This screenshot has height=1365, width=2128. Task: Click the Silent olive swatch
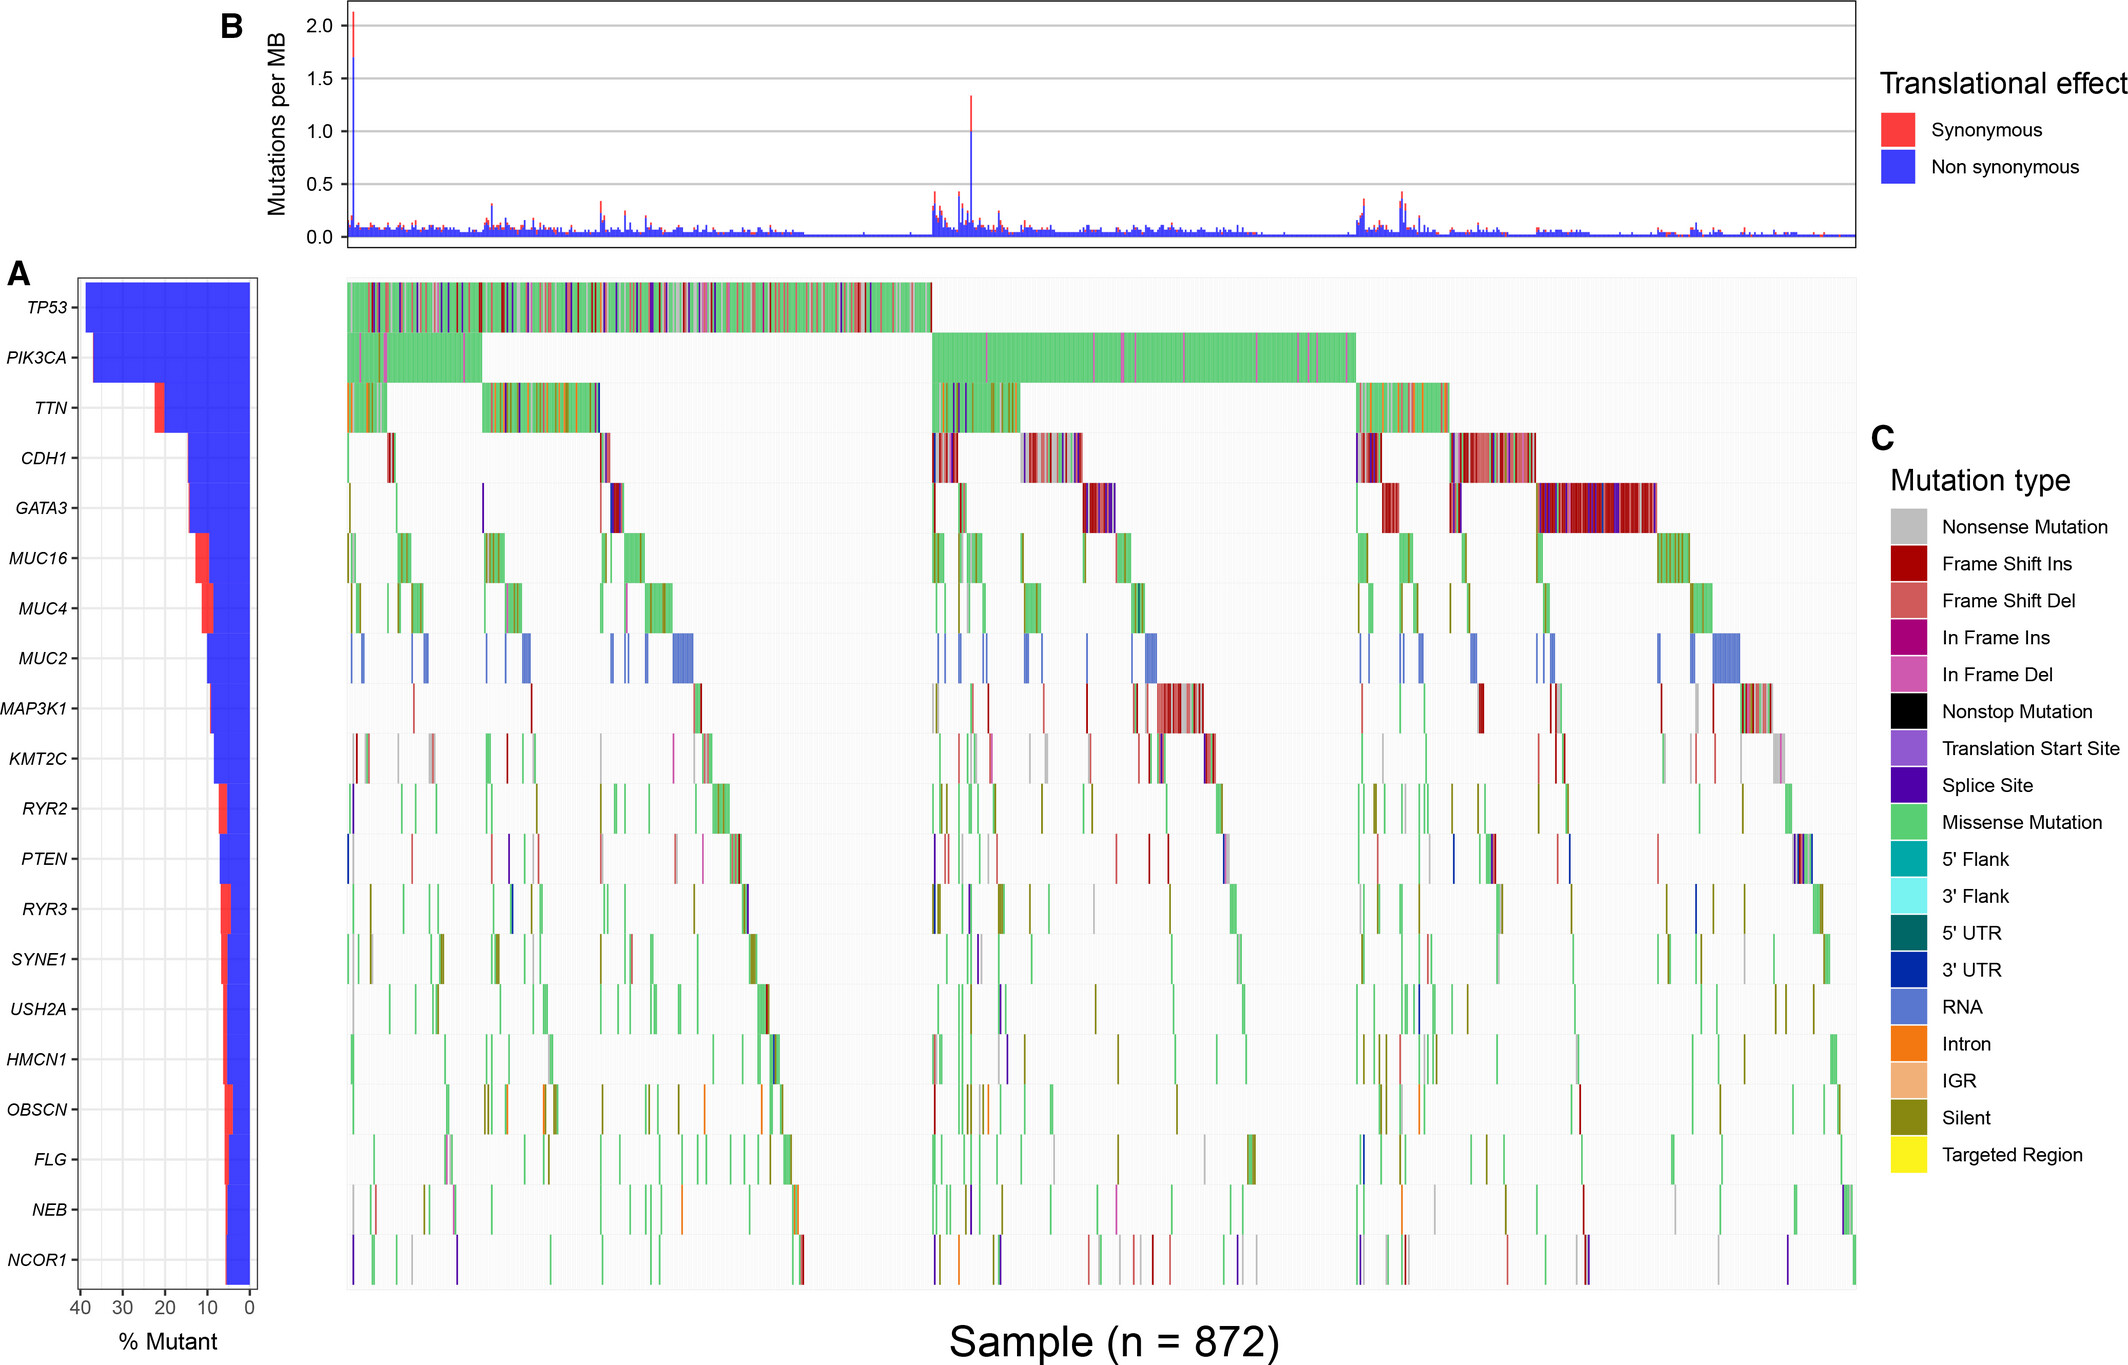click(1908, 1119)
